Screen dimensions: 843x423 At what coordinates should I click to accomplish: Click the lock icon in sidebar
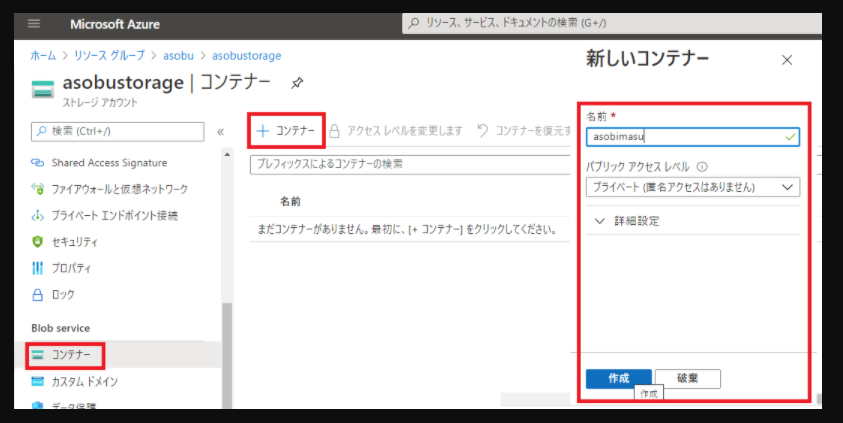(37, 295)
